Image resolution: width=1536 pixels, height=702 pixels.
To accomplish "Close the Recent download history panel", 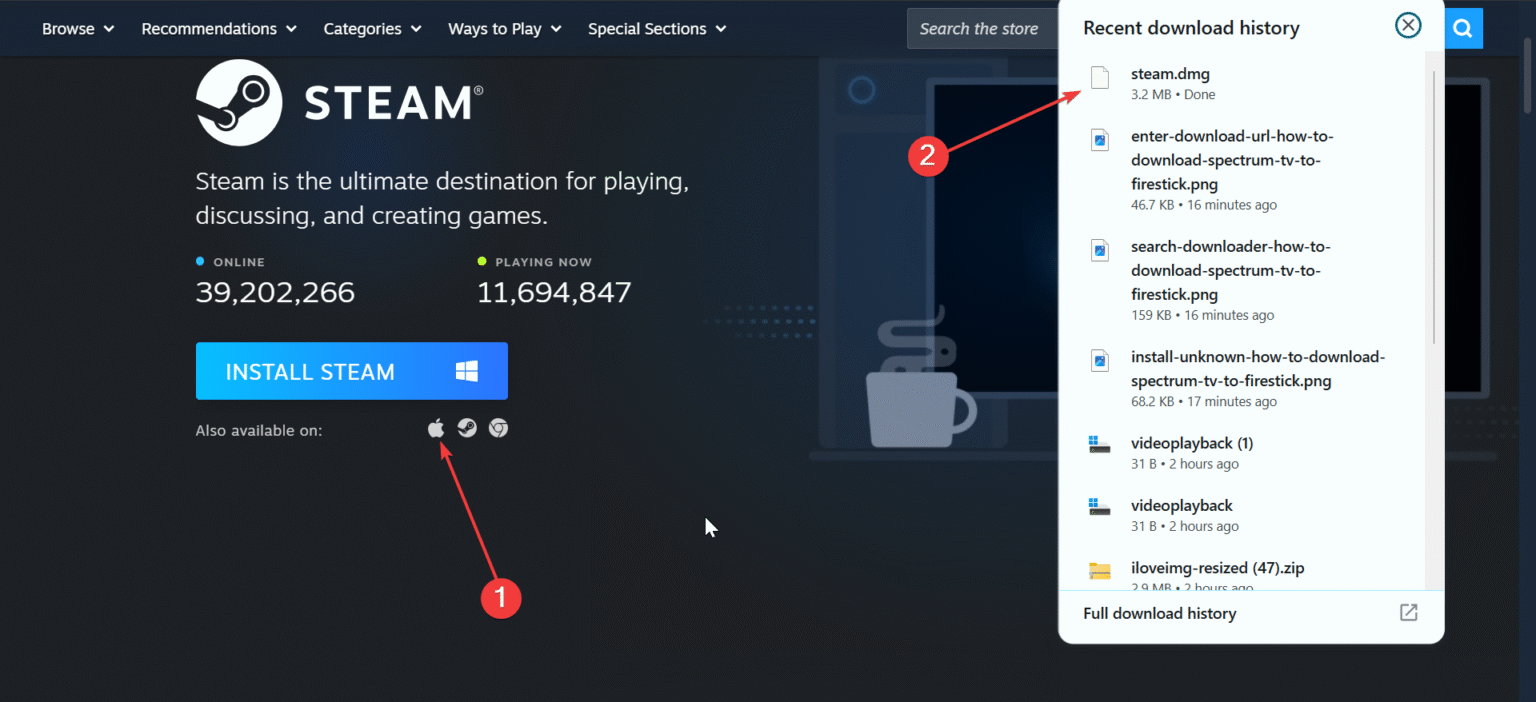I will [1408, 25].
